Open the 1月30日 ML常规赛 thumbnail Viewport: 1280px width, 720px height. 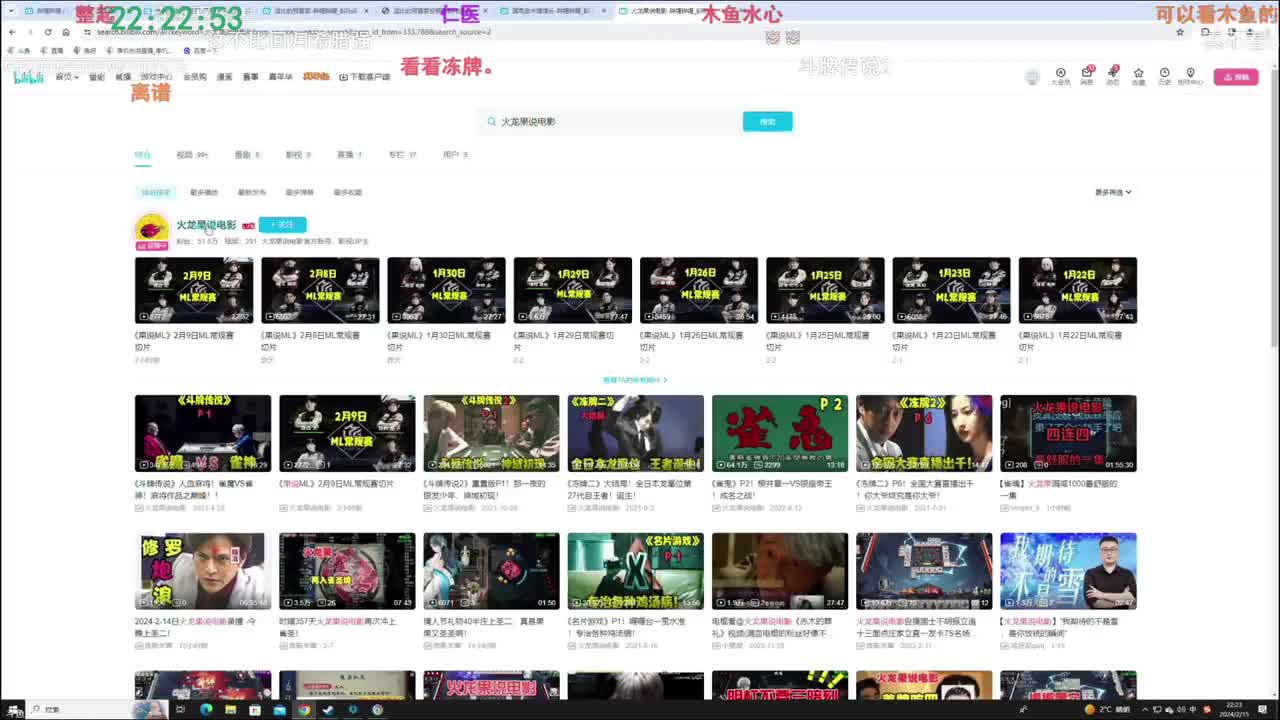tap(446, 290)
